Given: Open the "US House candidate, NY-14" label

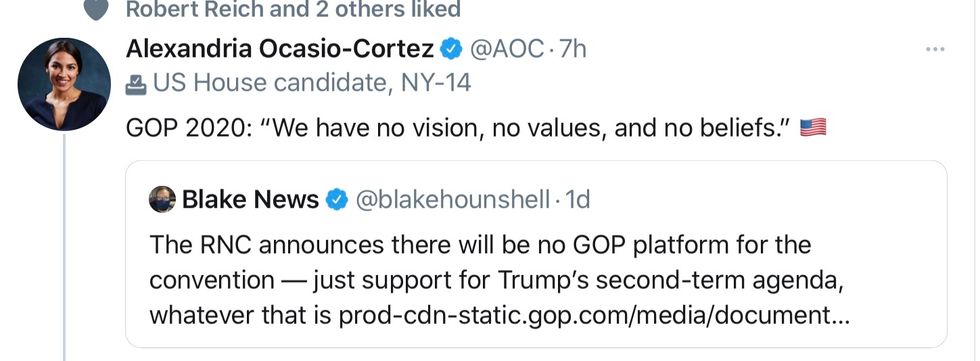Looking at the screenshot, I should coord(312,82).
